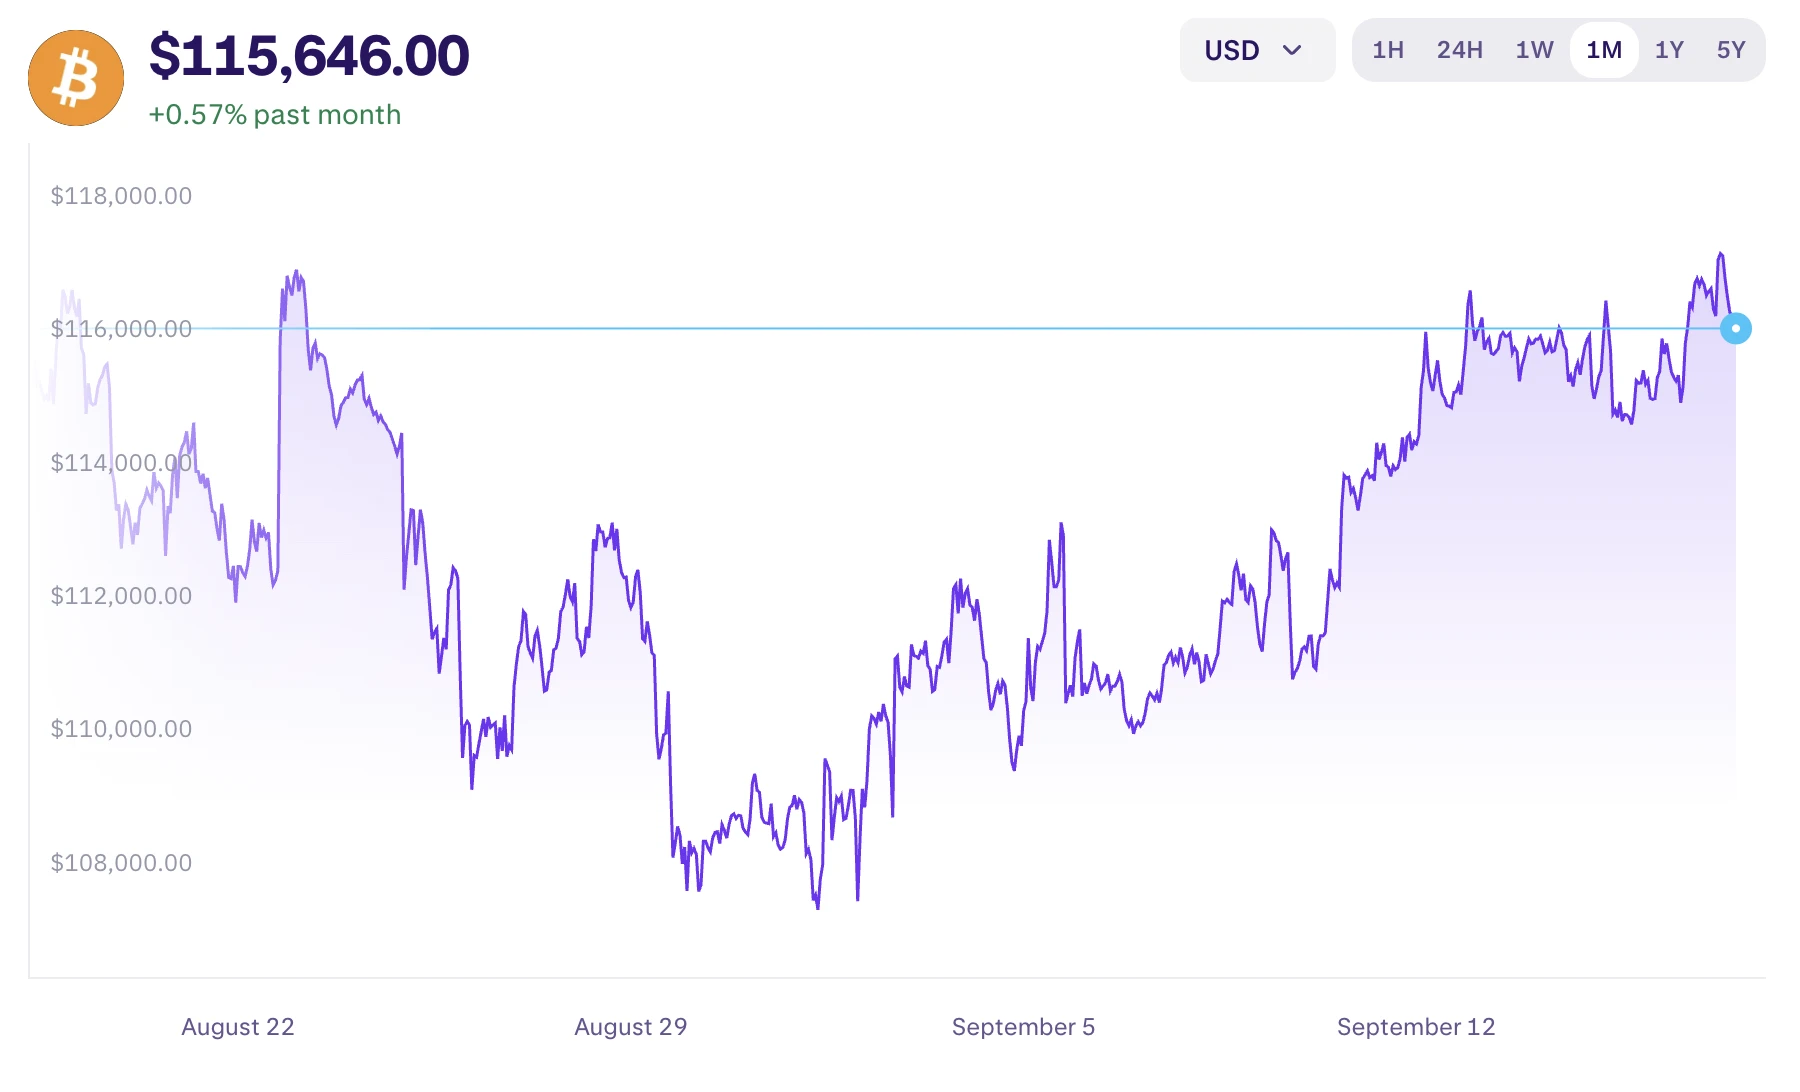Image resolution: width=1800 pixels, height=1092 pixels.
Task: Click the $110,000.00 axis label
Action: [121, 729]
